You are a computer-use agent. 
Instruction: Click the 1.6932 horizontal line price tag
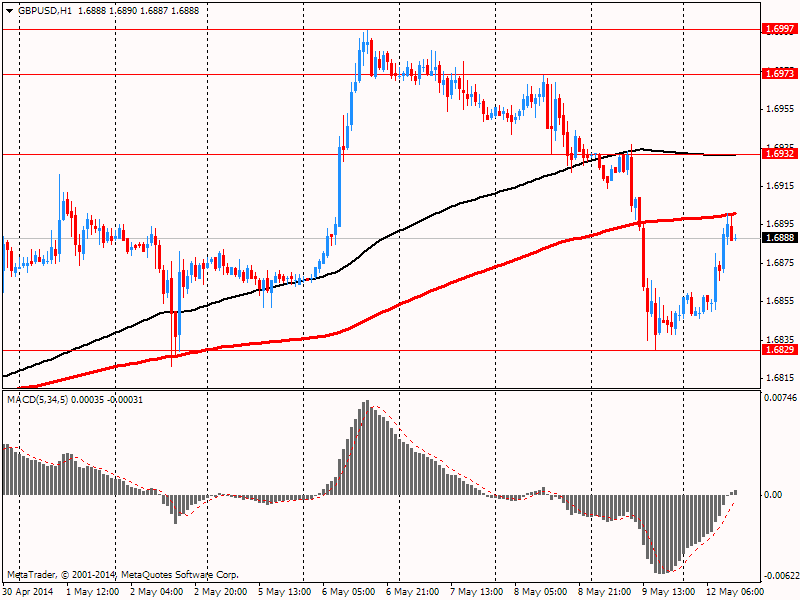[779, 154]
